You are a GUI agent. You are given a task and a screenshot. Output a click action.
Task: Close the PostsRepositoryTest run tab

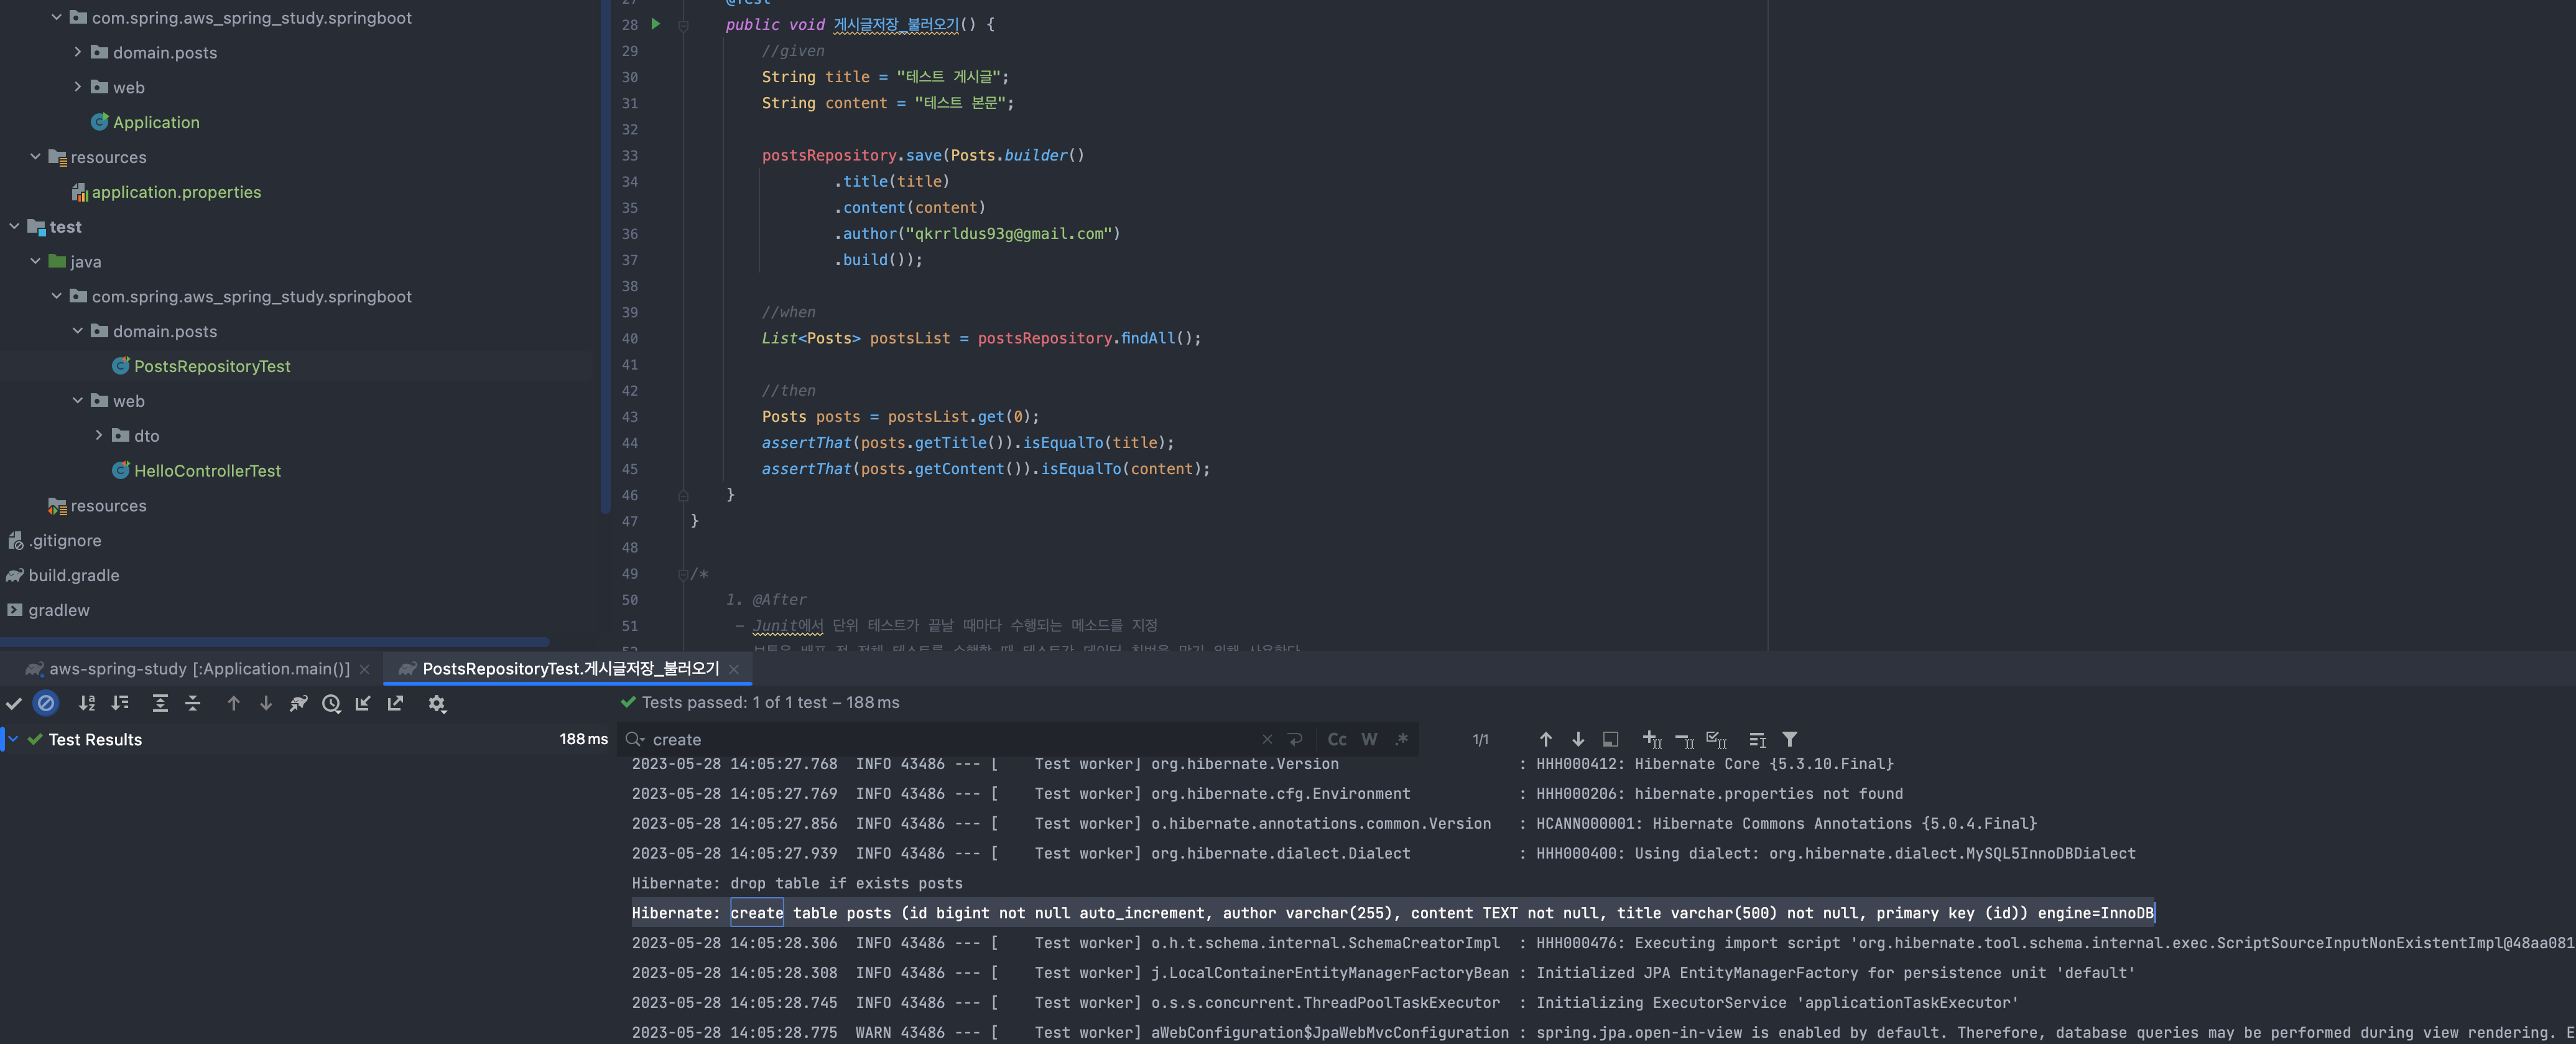[734, 670]
